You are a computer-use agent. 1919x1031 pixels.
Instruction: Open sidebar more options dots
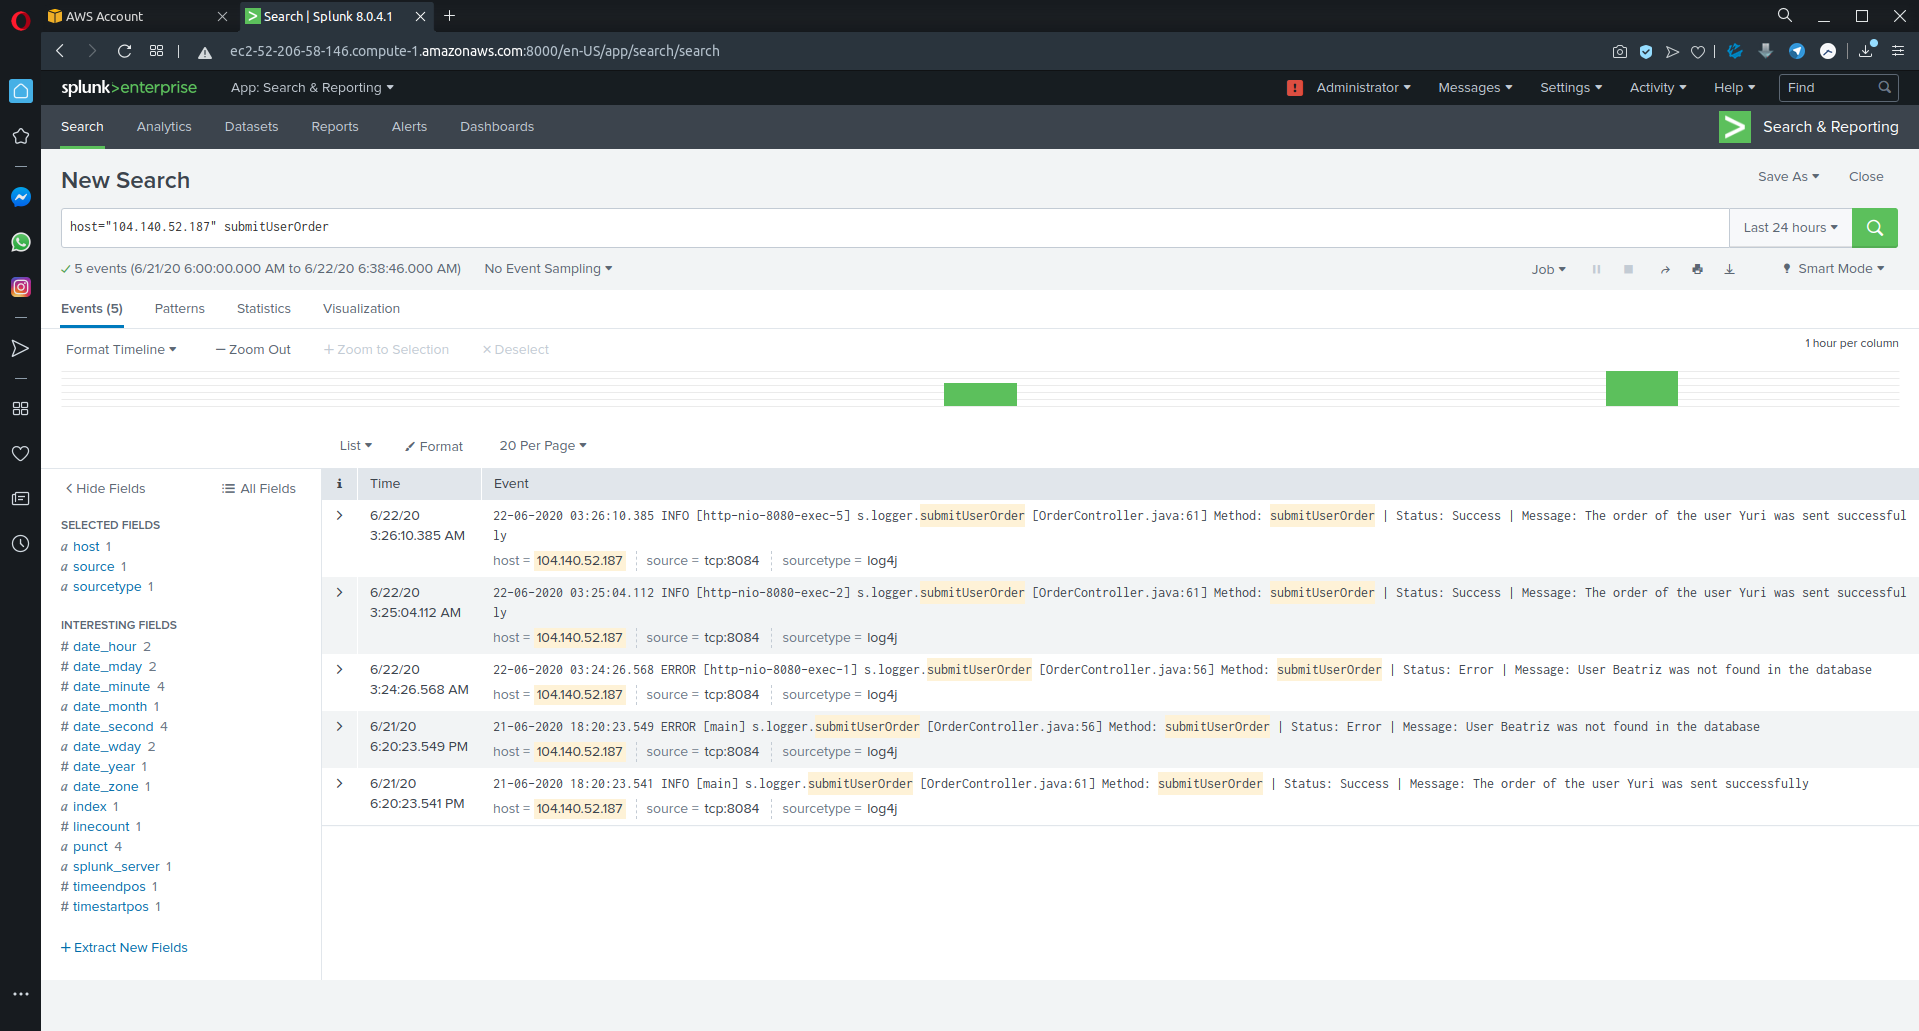click(20, 994)
